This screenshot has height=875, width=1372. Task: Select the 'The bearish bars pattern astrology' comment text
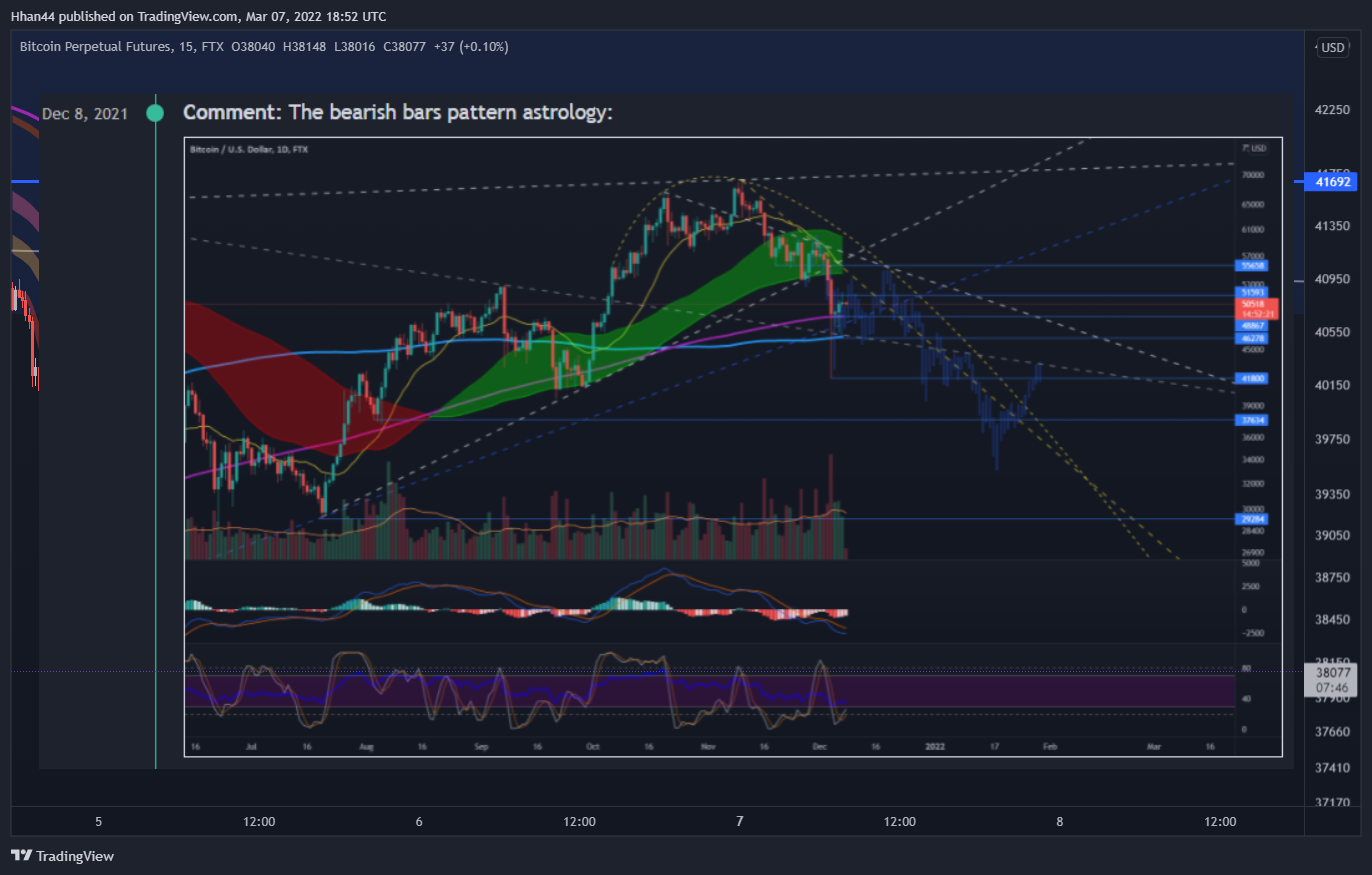(x=450, y=113)
